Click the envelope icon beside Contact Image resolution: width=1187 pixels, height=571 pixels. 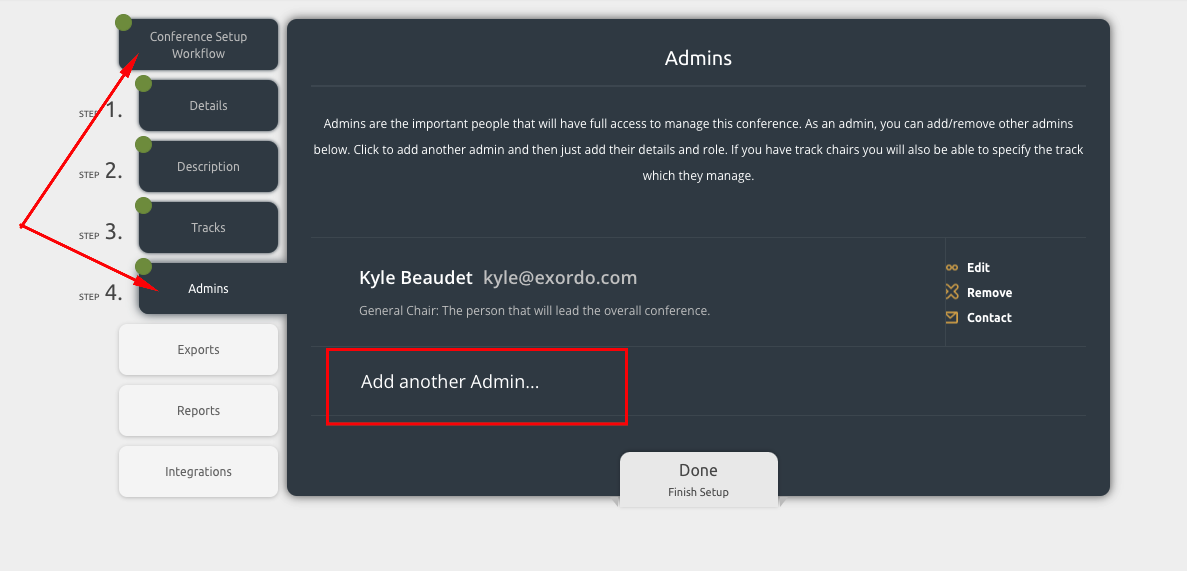pyautogui.click(x=952, y=318)
